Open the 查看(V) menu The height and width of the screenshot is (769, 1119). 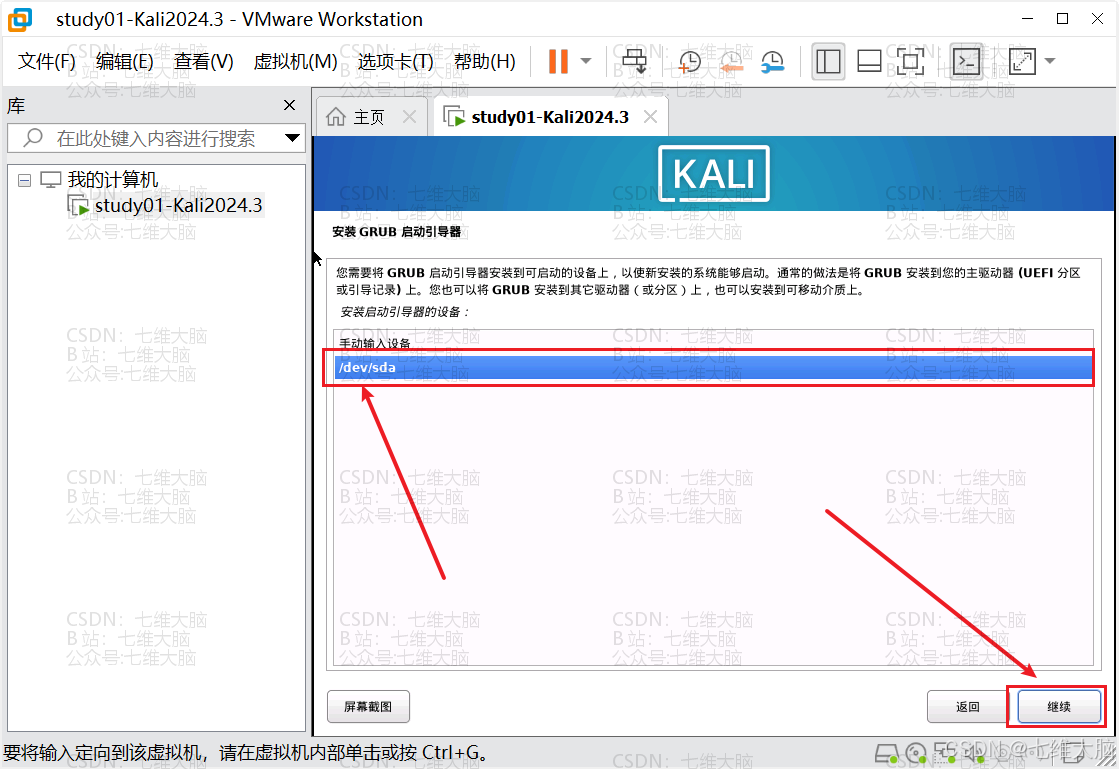[203, 61]
